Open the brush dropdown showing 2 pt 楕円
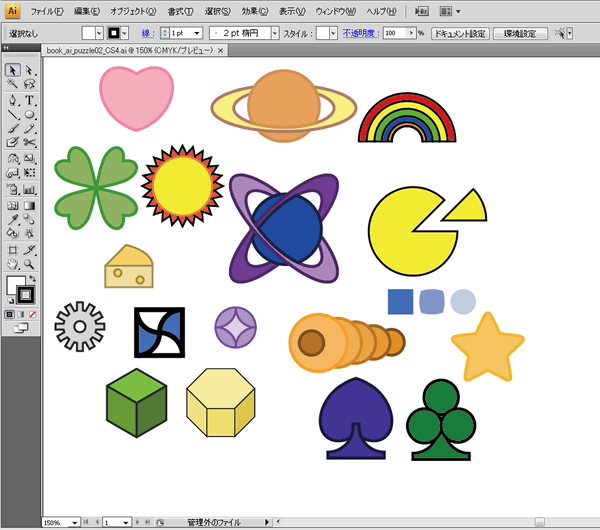The width and height of the screenshot is (600, 530). [x=275, y=33]
